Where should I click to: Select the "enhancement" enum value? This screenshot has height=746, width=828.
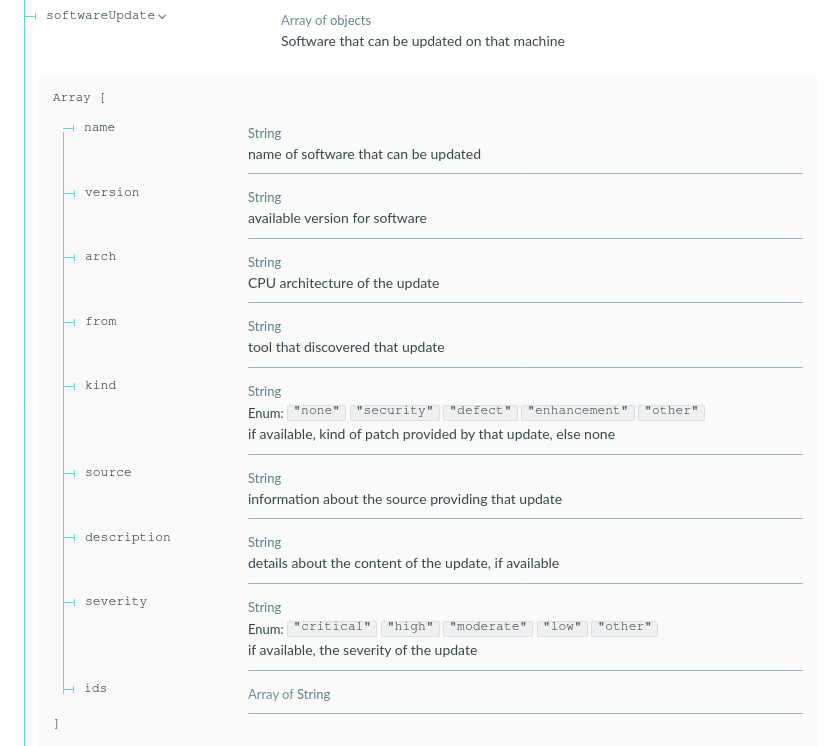(577, 411)
